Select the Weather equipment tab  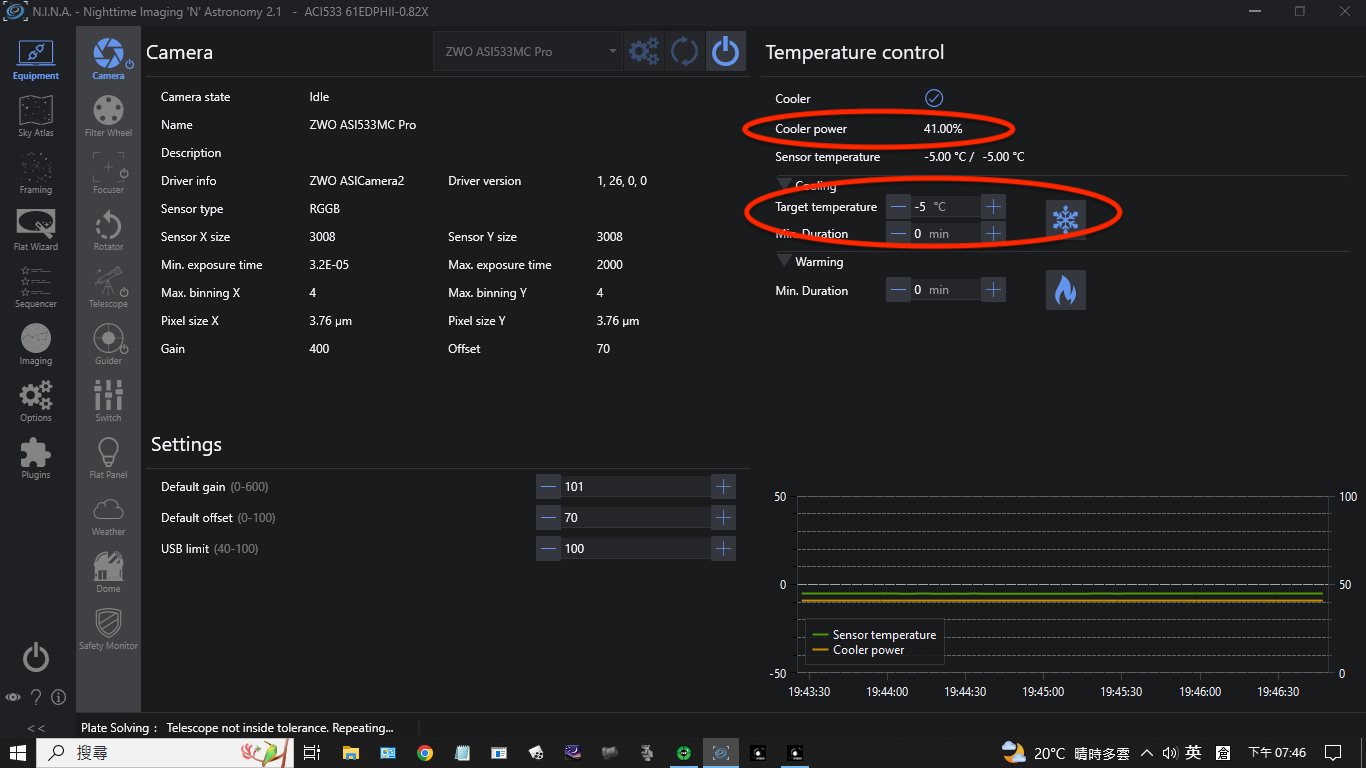pos(108,515)
